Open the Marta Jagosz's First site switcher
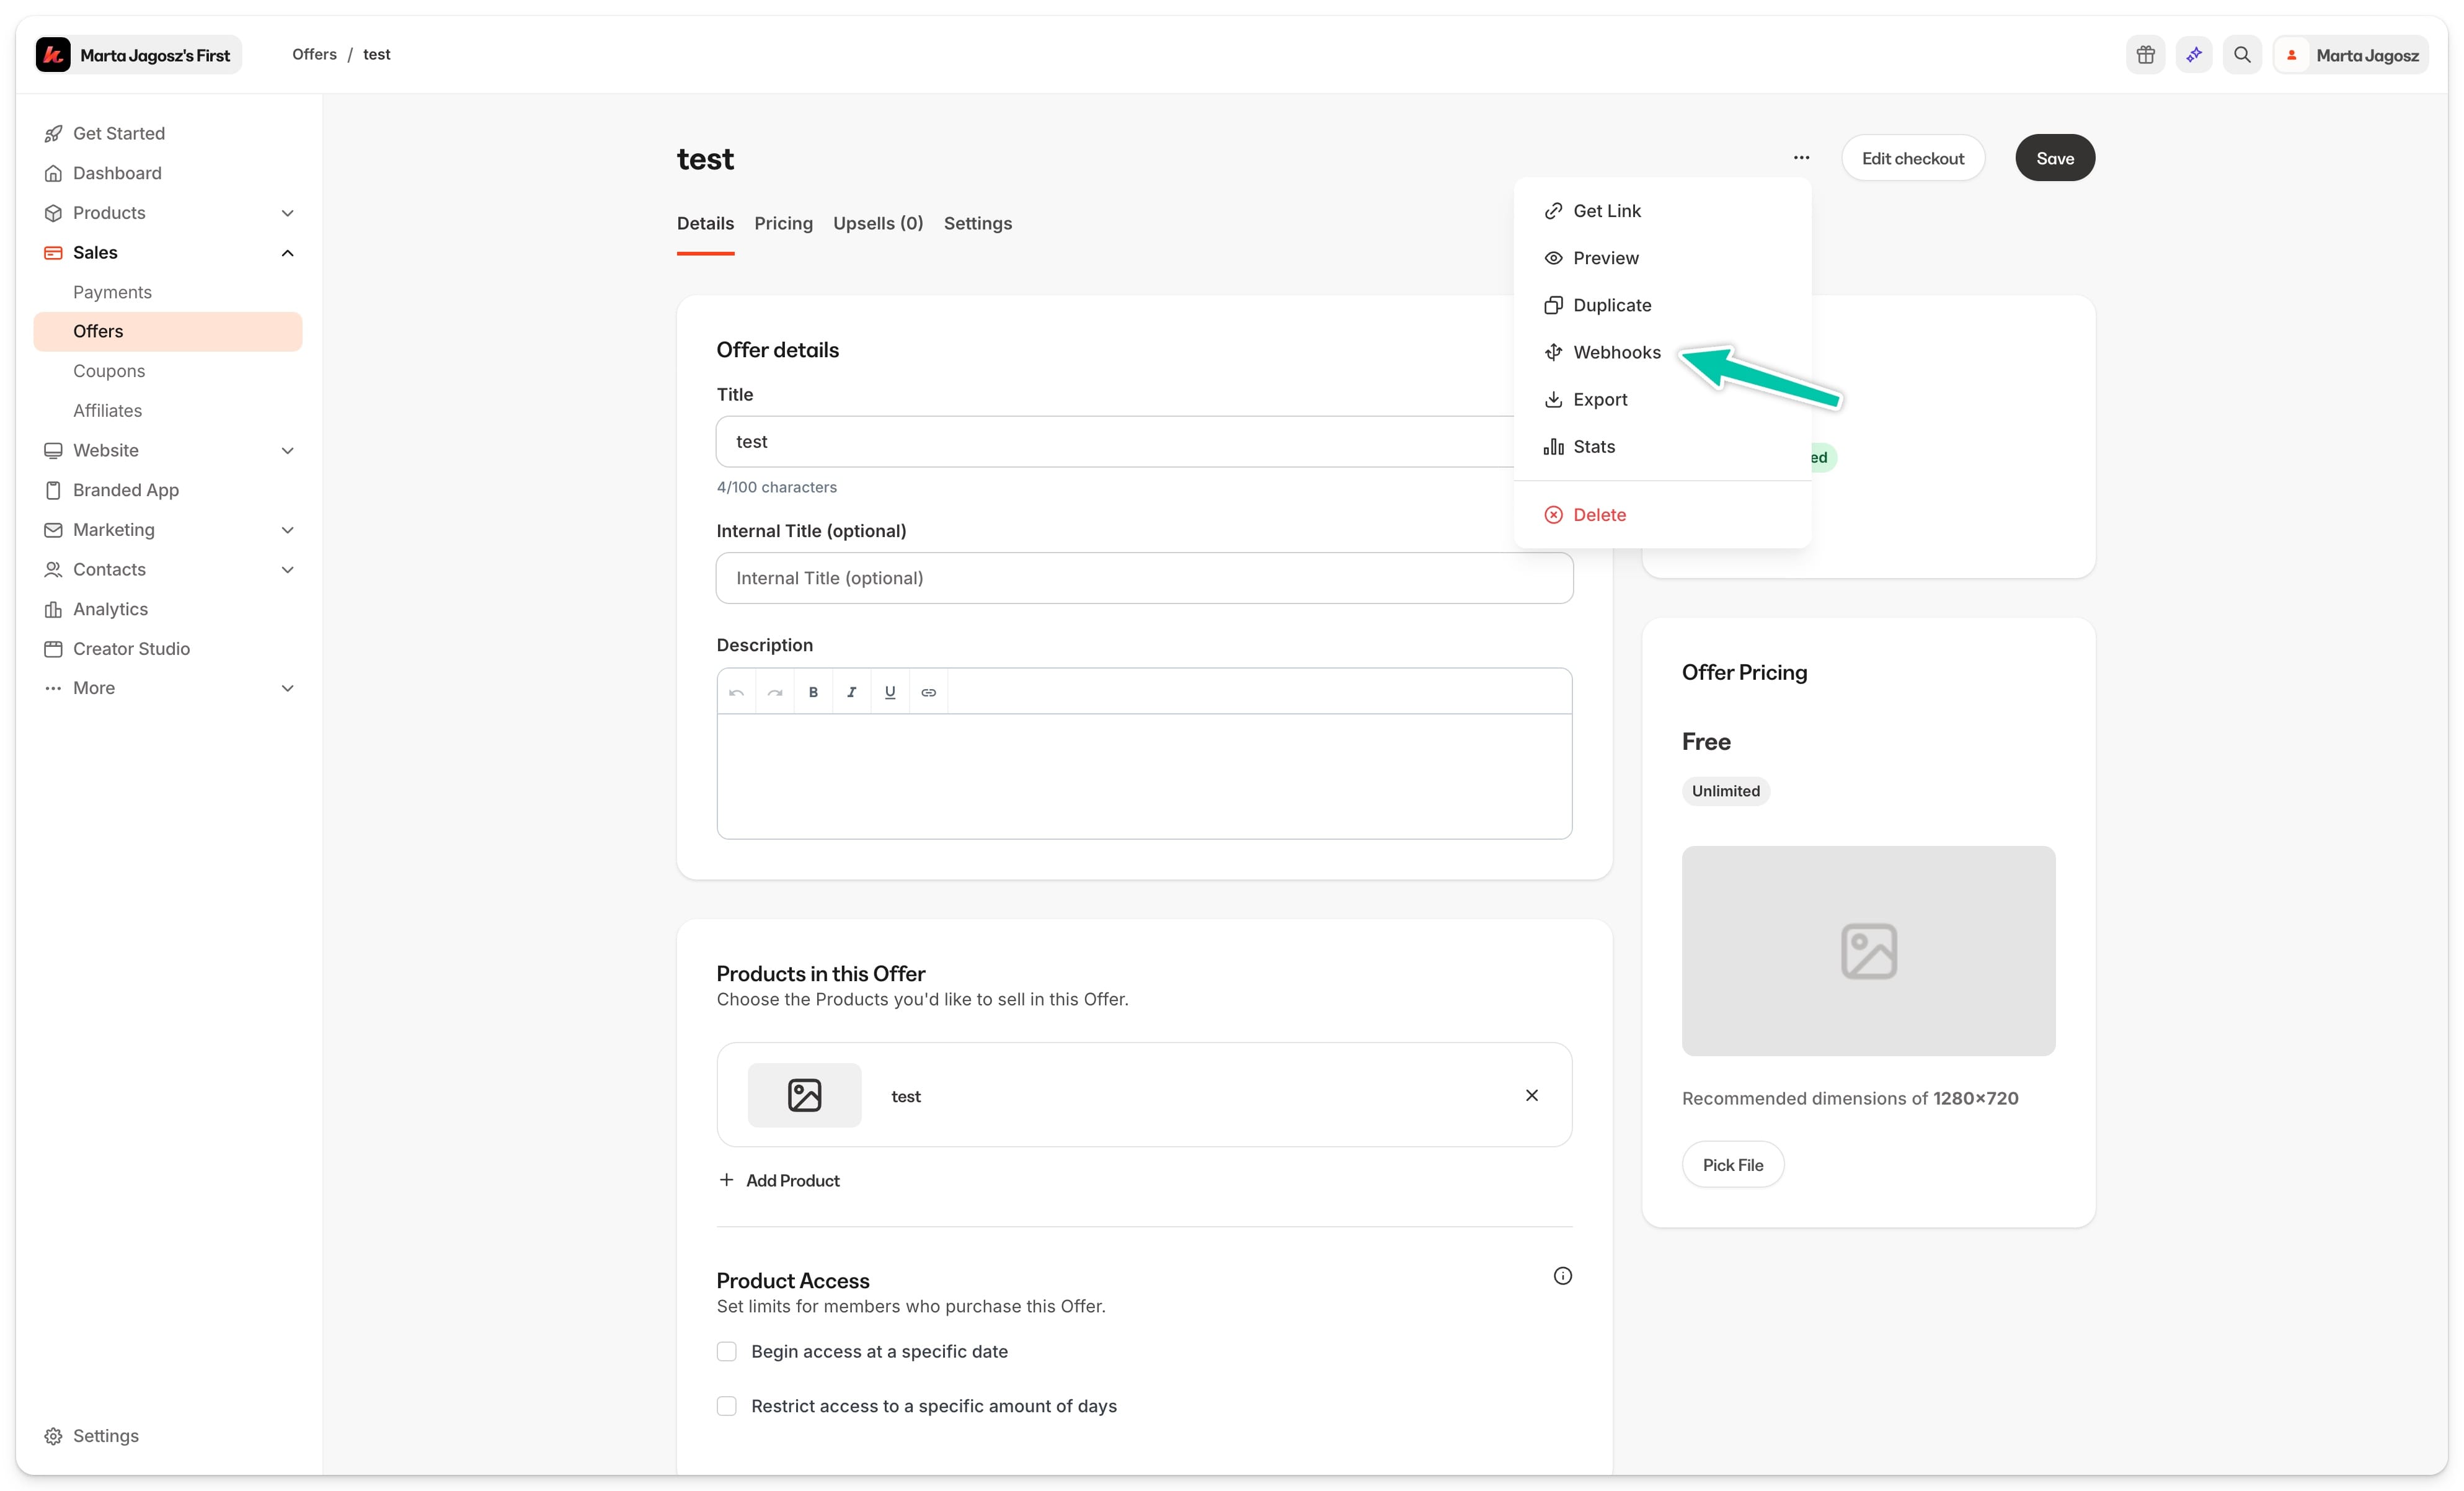 pos(138,55)
